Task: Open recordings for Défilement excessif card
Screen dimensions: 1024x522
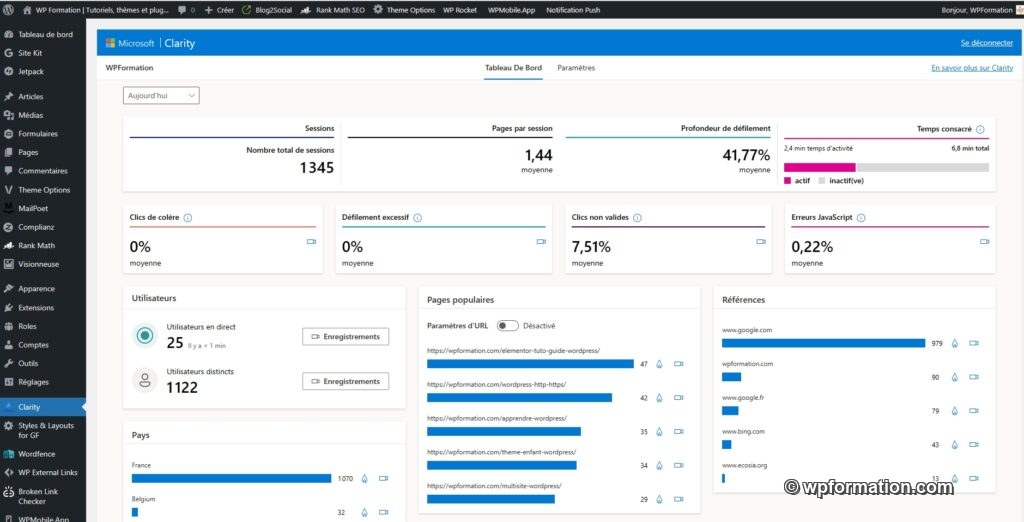Action: 541,242
